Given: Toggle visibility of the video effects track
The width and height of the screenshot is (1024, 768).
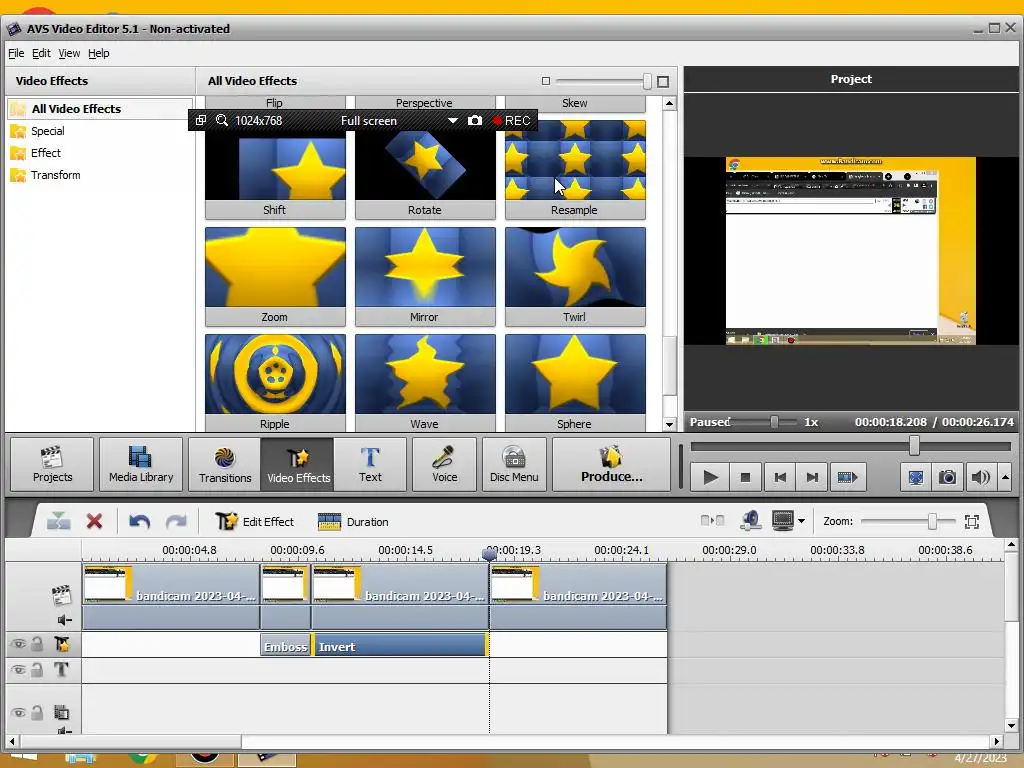Looking at the screenshot, I should tap(18, 644).
